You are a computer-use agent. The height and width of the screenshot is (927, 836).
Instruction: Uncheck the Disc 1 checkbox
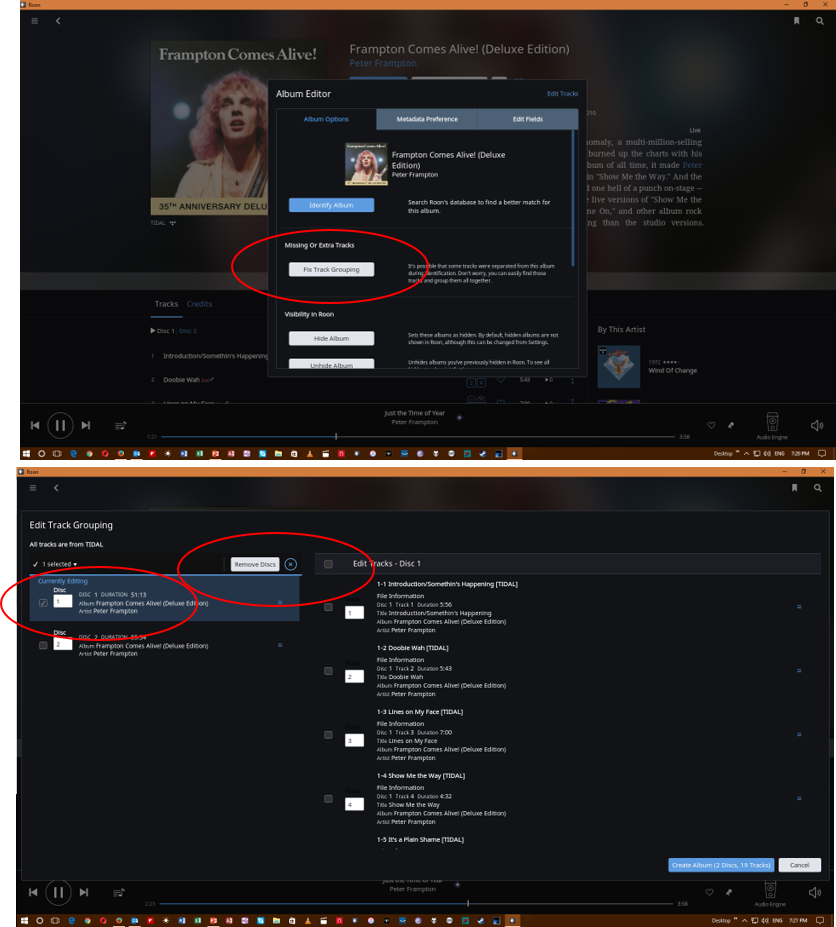(43, 603)
